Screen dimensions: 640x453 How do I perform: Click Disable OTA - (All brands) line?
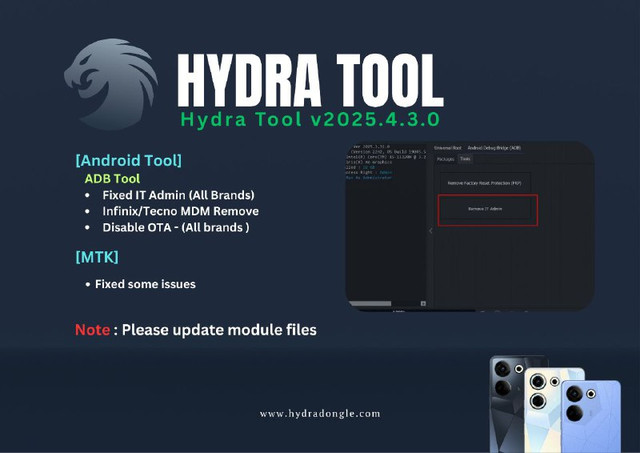point(176,227)
